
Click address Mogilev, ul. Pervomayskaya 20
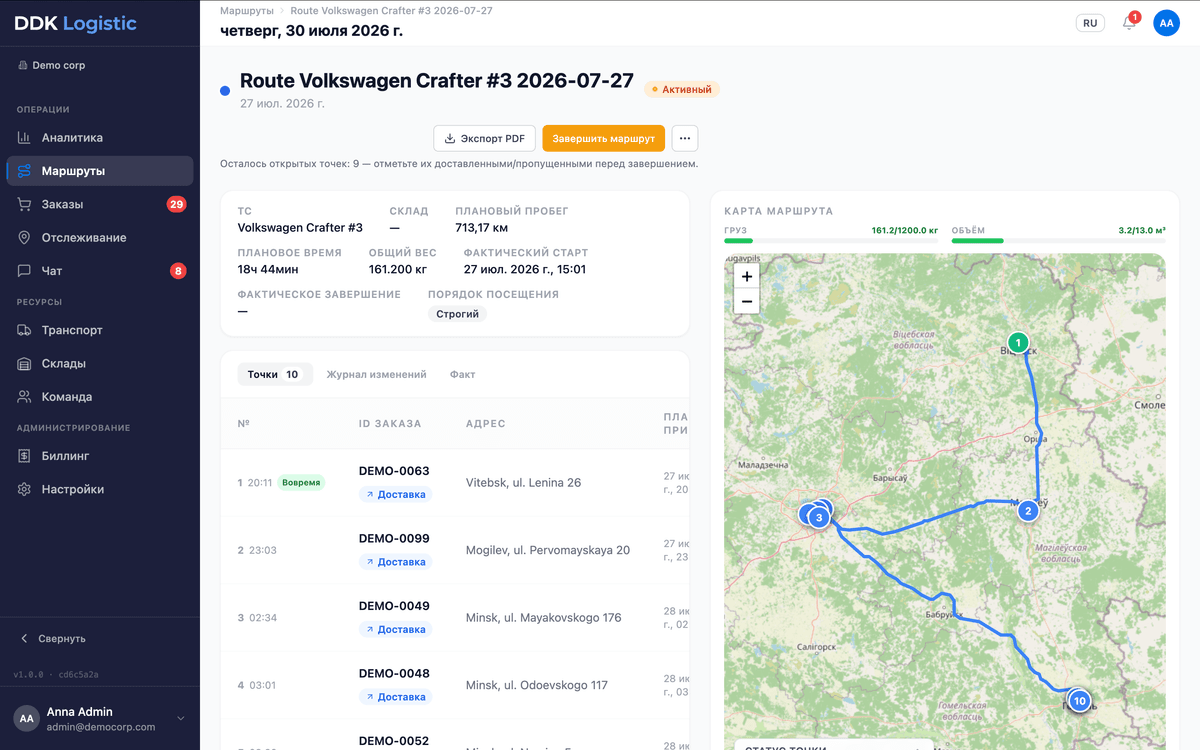pos(548,550)
